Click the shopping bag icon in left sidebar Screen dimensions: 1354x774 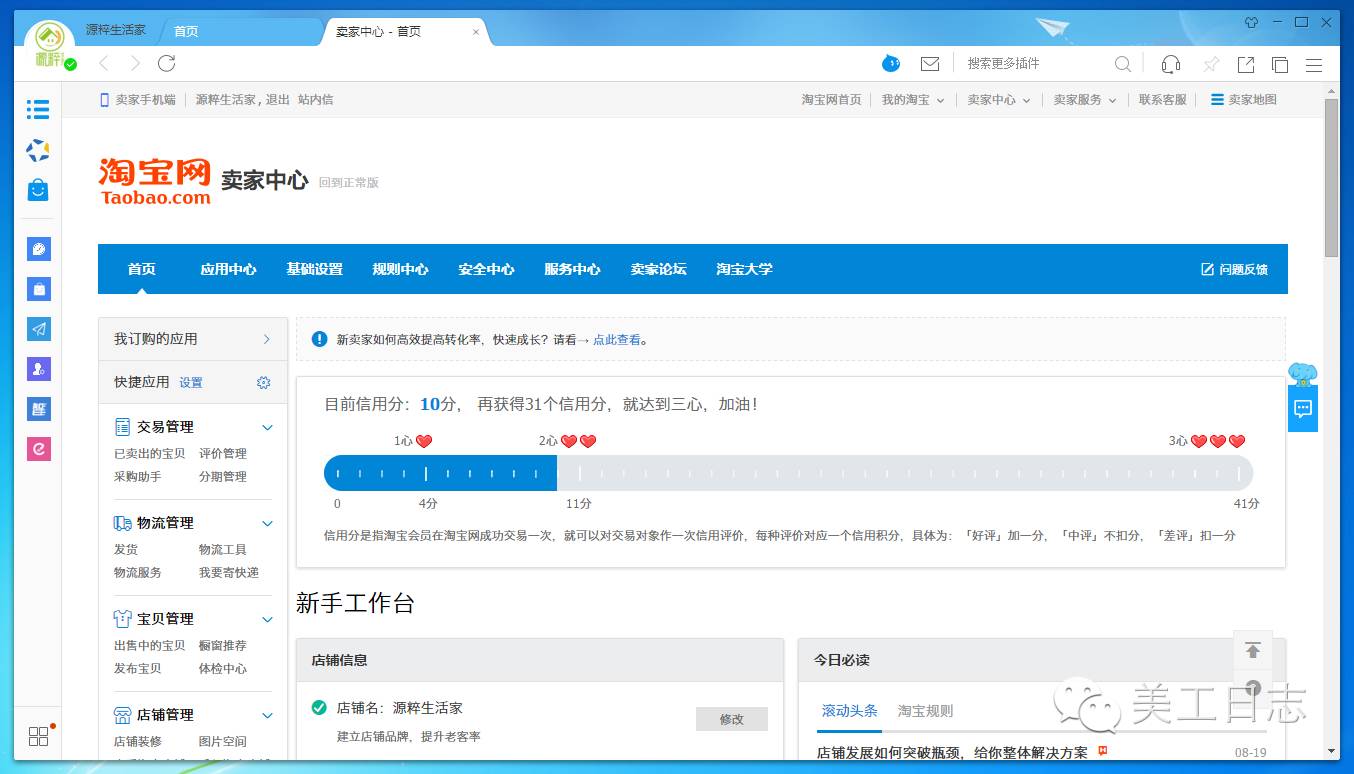point(38,190)
